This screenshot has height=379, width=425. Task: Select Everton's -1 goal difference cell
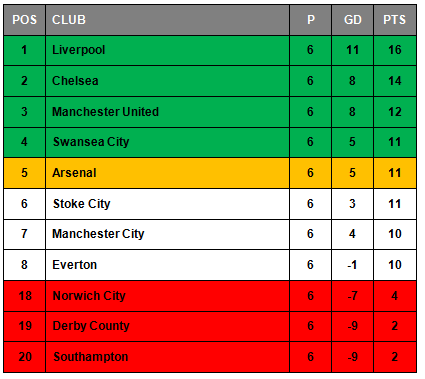pos(352,265)
